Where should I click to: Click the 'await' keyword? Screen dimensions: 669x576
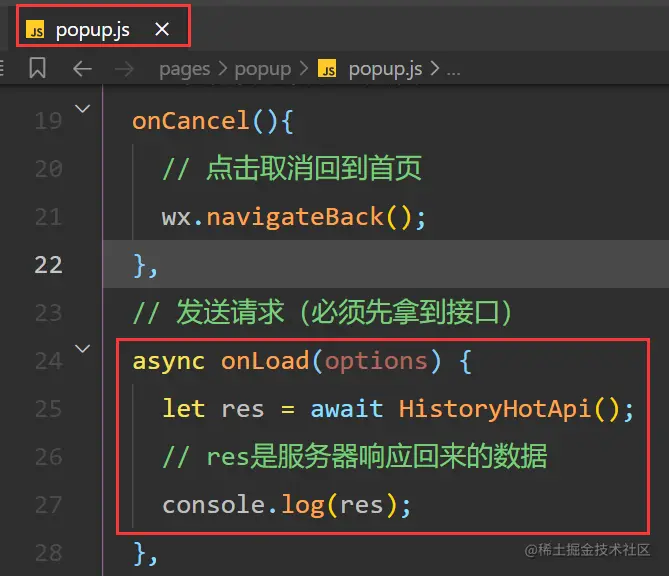point(347,409)
